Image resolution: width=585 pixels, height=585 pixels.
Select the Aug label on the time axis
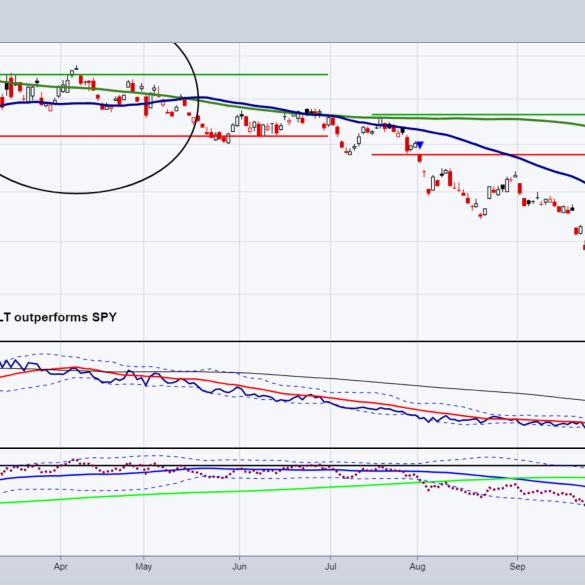(417, 567)
